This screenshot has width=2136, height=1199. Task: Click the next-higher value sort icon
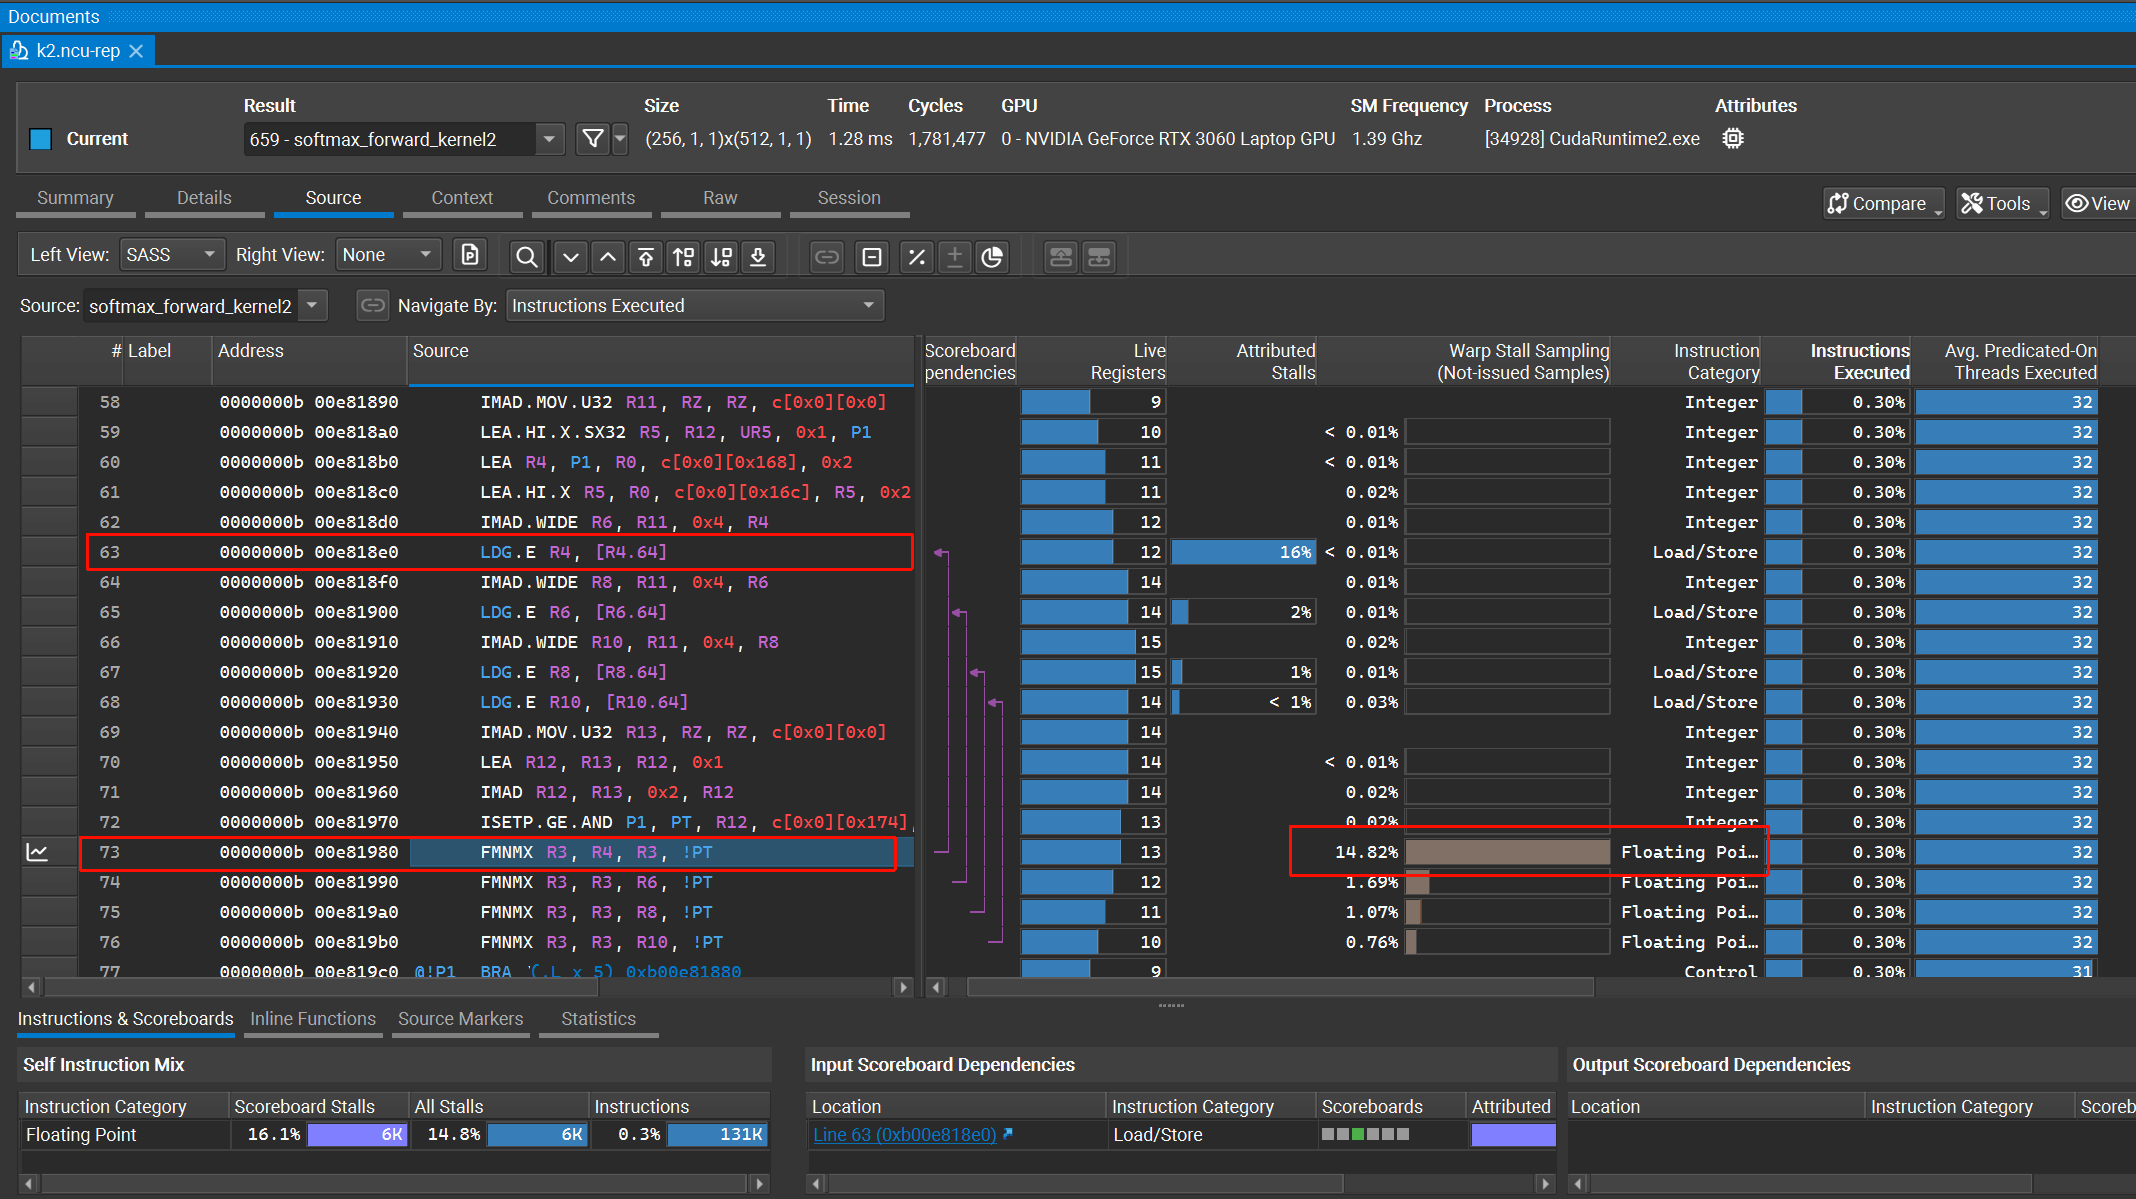(x=684, y=257)
